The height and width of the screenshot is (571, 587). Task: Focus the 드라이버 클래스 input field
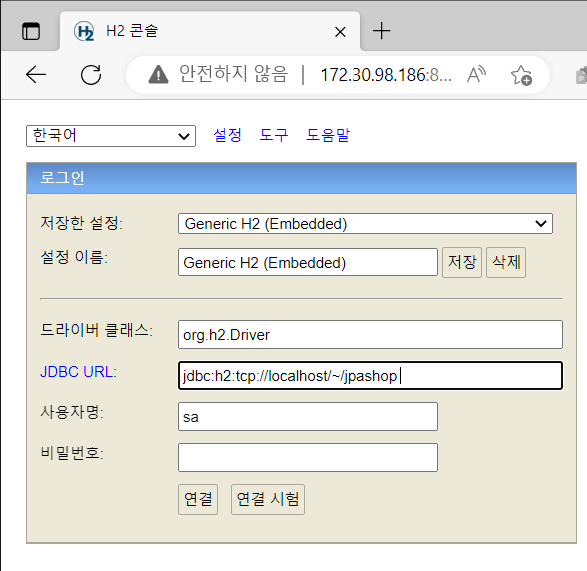[370, 334]
